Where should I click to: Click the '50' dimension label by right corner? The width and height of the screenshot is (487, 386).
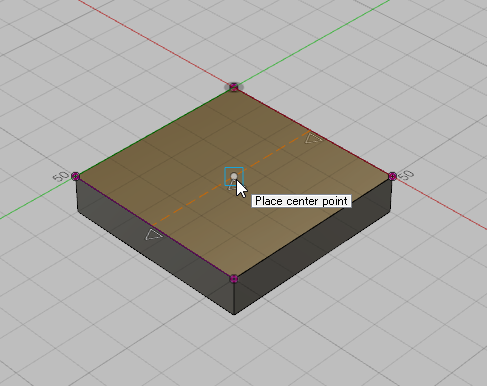tap(406, 175)
